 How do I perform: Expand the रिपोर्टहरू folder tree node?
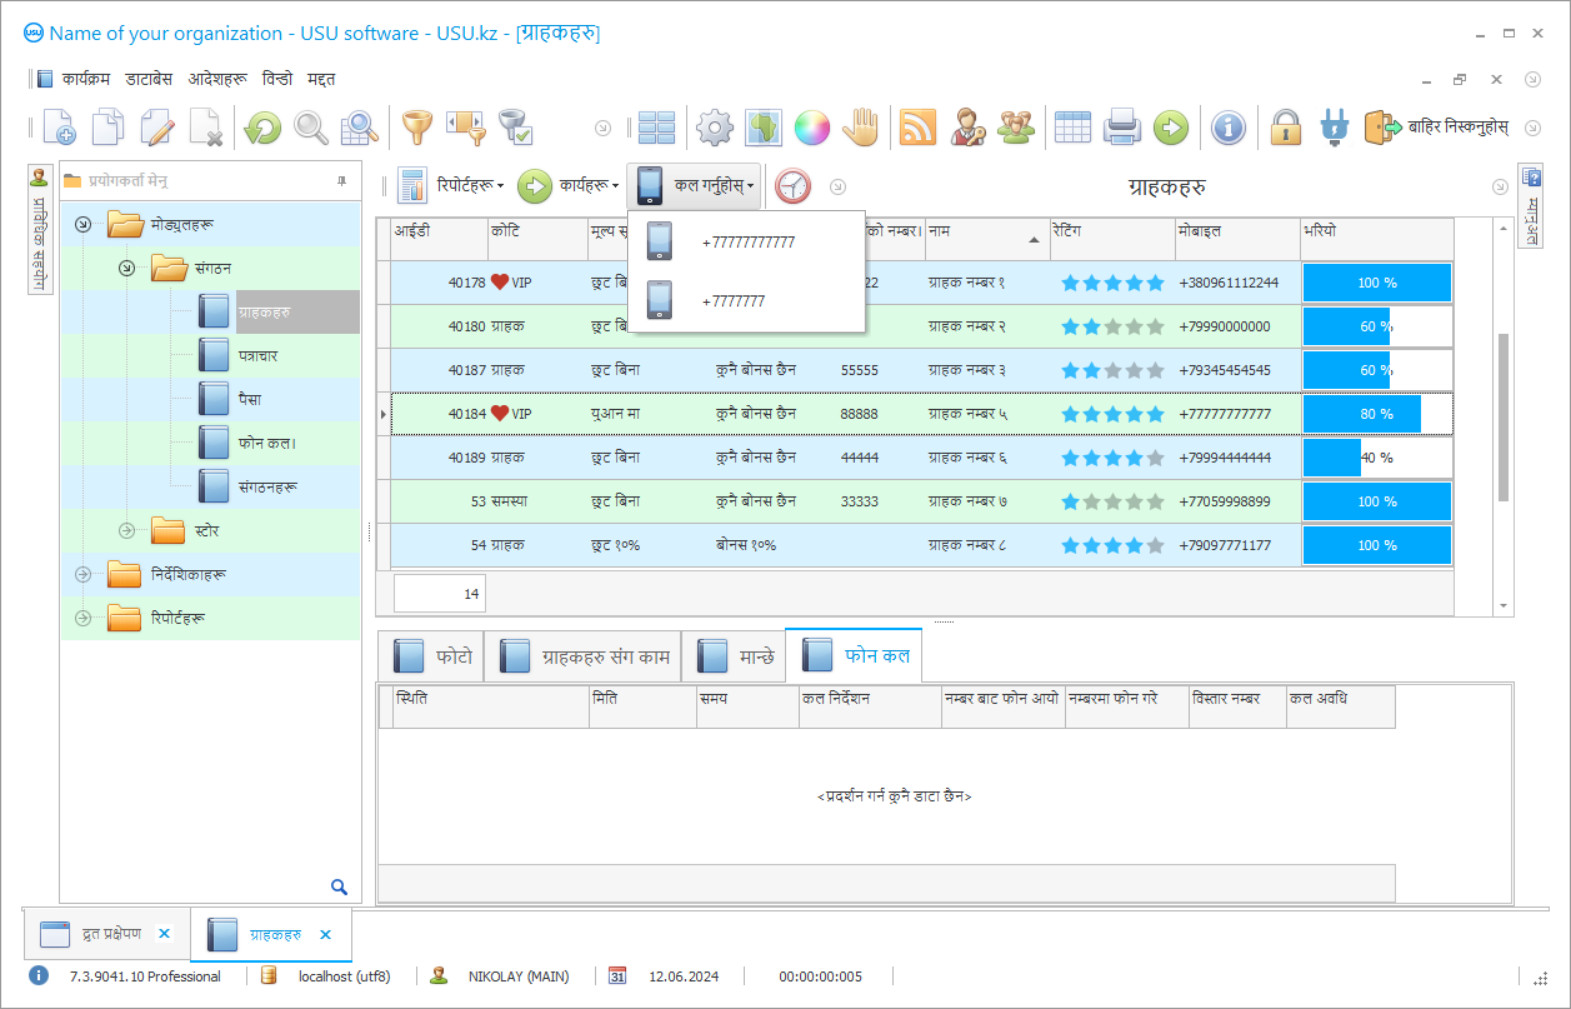pyautogui.click(x=83, y=618)
